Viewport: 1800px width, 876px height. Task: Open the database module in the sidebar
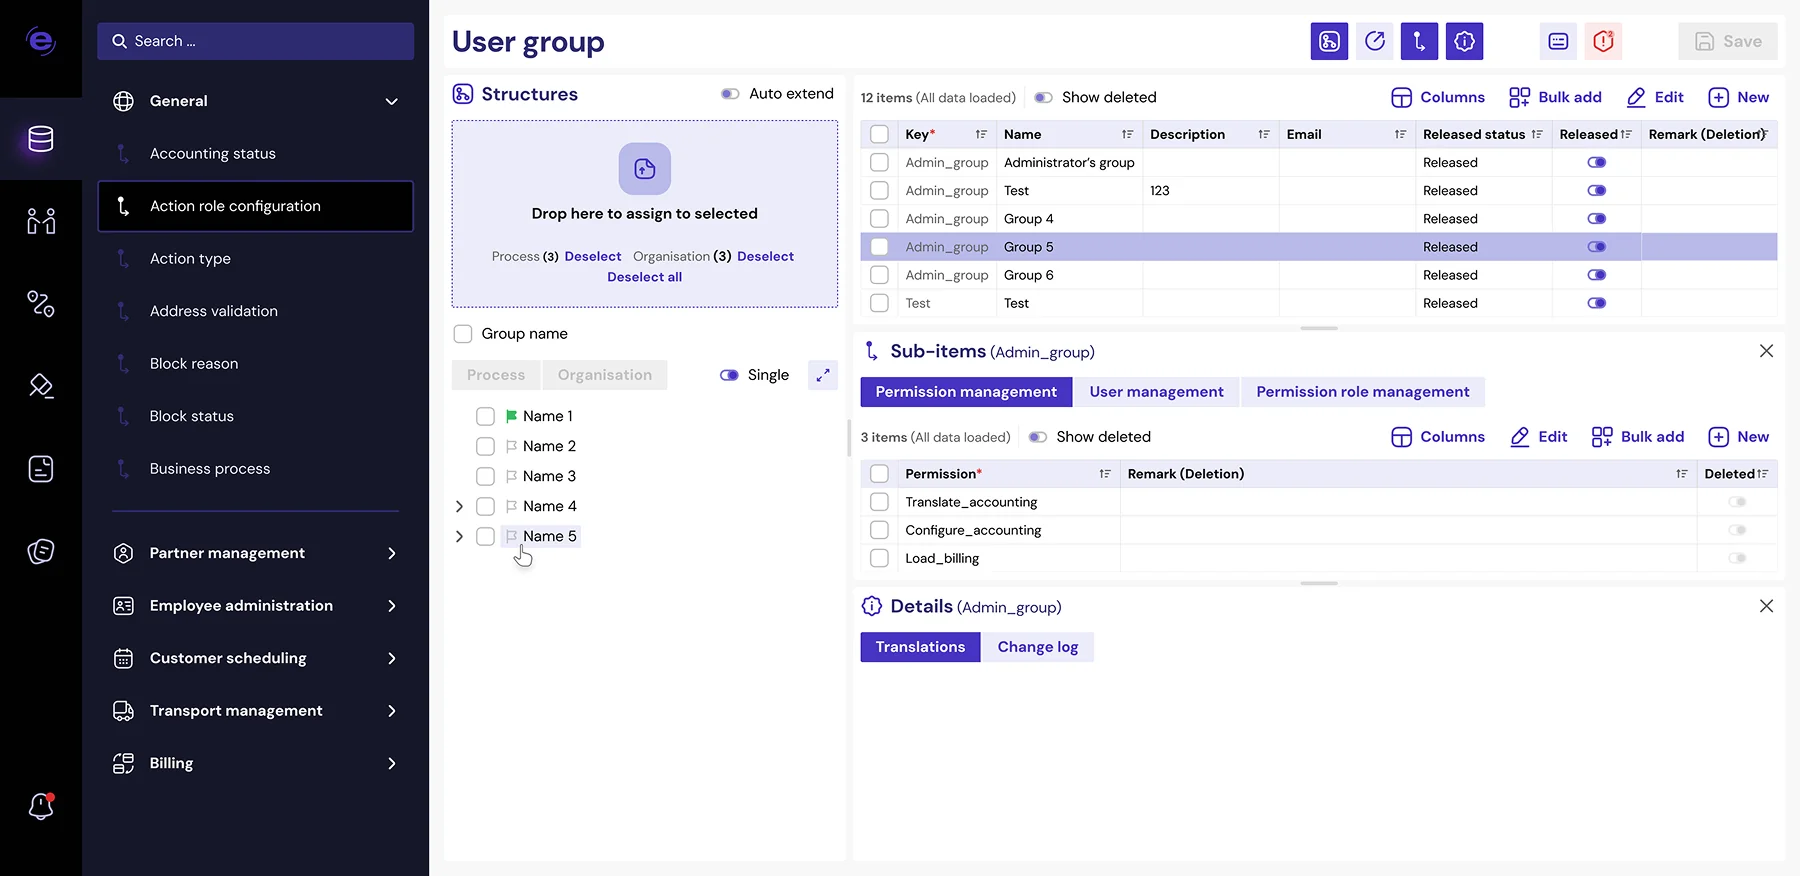click(x=41, y=139)
